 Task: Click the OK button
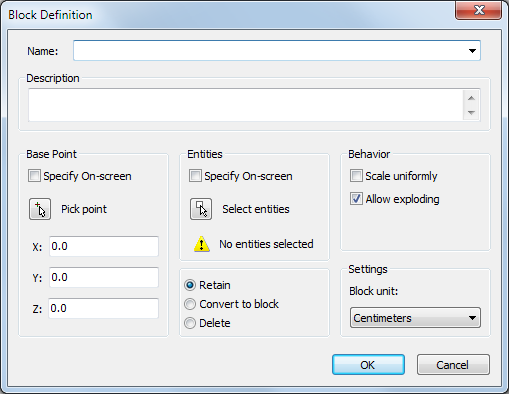click(368, 365)
